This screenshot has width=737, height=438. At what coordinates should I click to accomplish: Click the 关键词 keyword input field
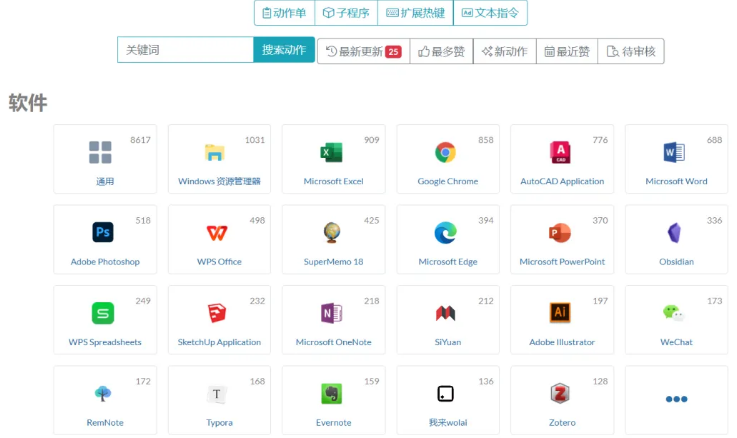[x=185, y=50]
